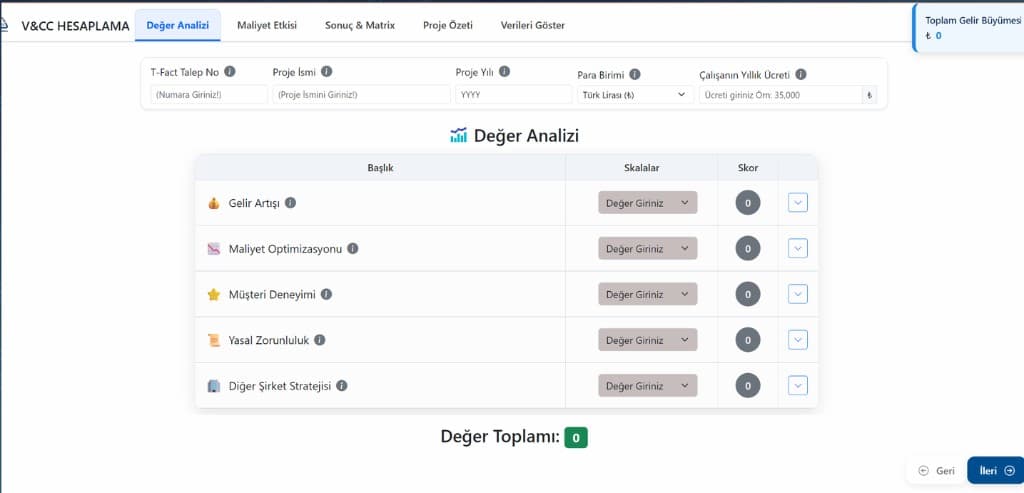Open the Sonuç & Matrix tab
Image resolution: width=1024 pixels, height=493 pixels.
[360, 25]
